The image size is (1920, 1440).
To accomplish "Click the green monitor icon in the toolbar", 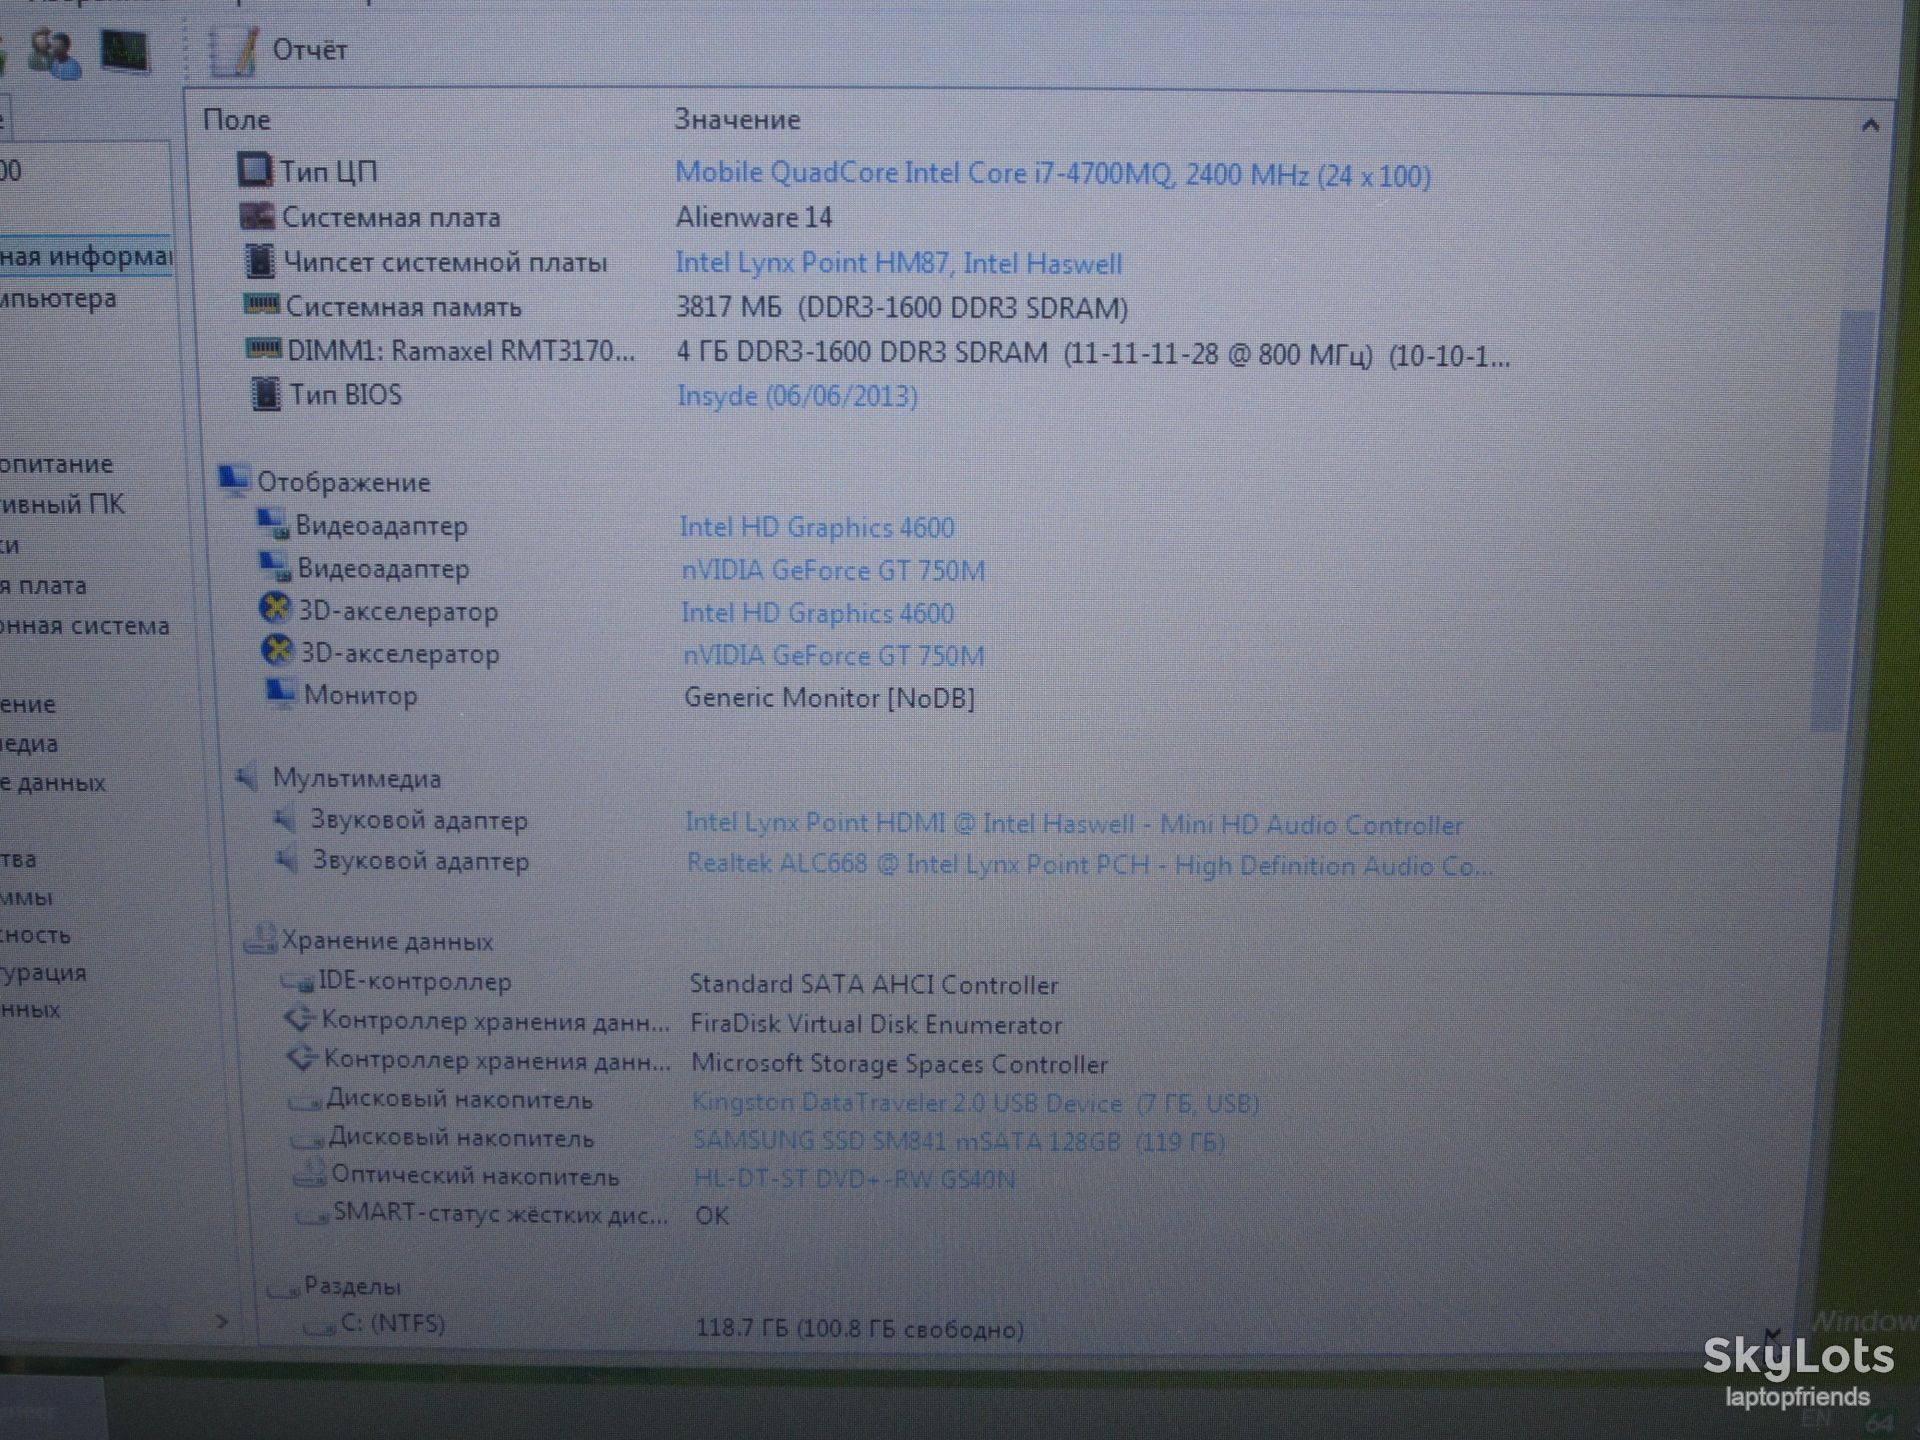I will coord(125,50).
